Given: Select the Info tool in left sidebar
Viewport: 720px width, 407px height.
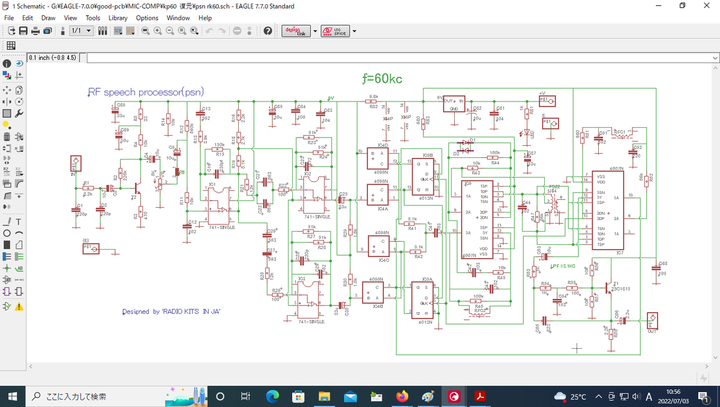Looking at the screenshot, I should pyautogui.click(x=7, y=64).
